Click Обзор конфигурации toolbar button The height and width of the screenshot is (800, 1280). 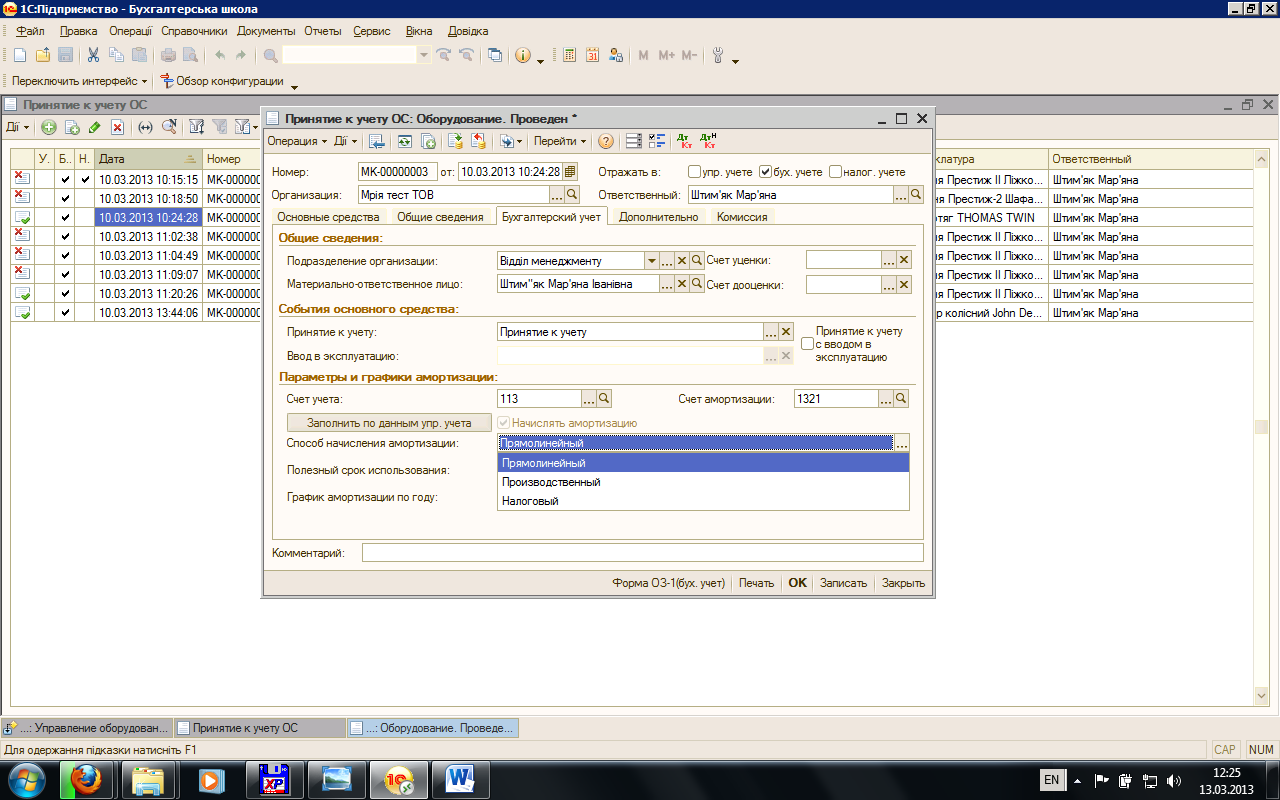pos(222,81)
